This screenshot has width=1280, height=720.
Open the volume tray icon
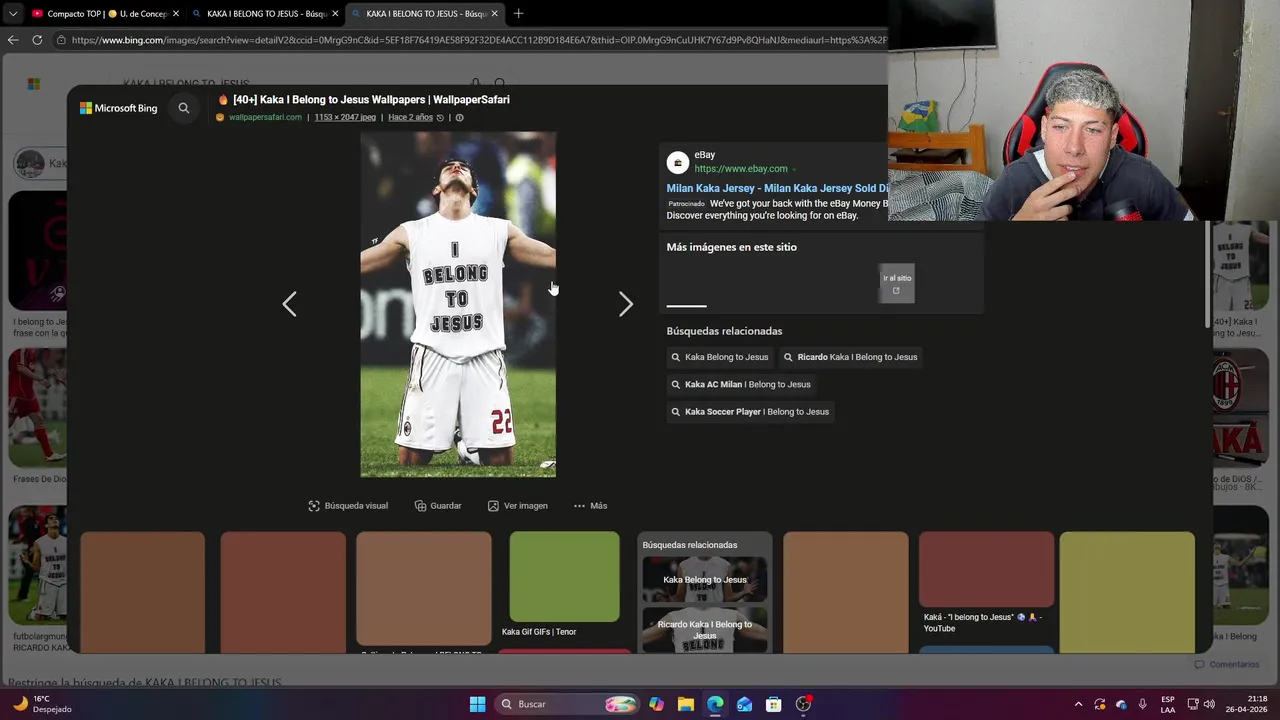coord(1209,704)
